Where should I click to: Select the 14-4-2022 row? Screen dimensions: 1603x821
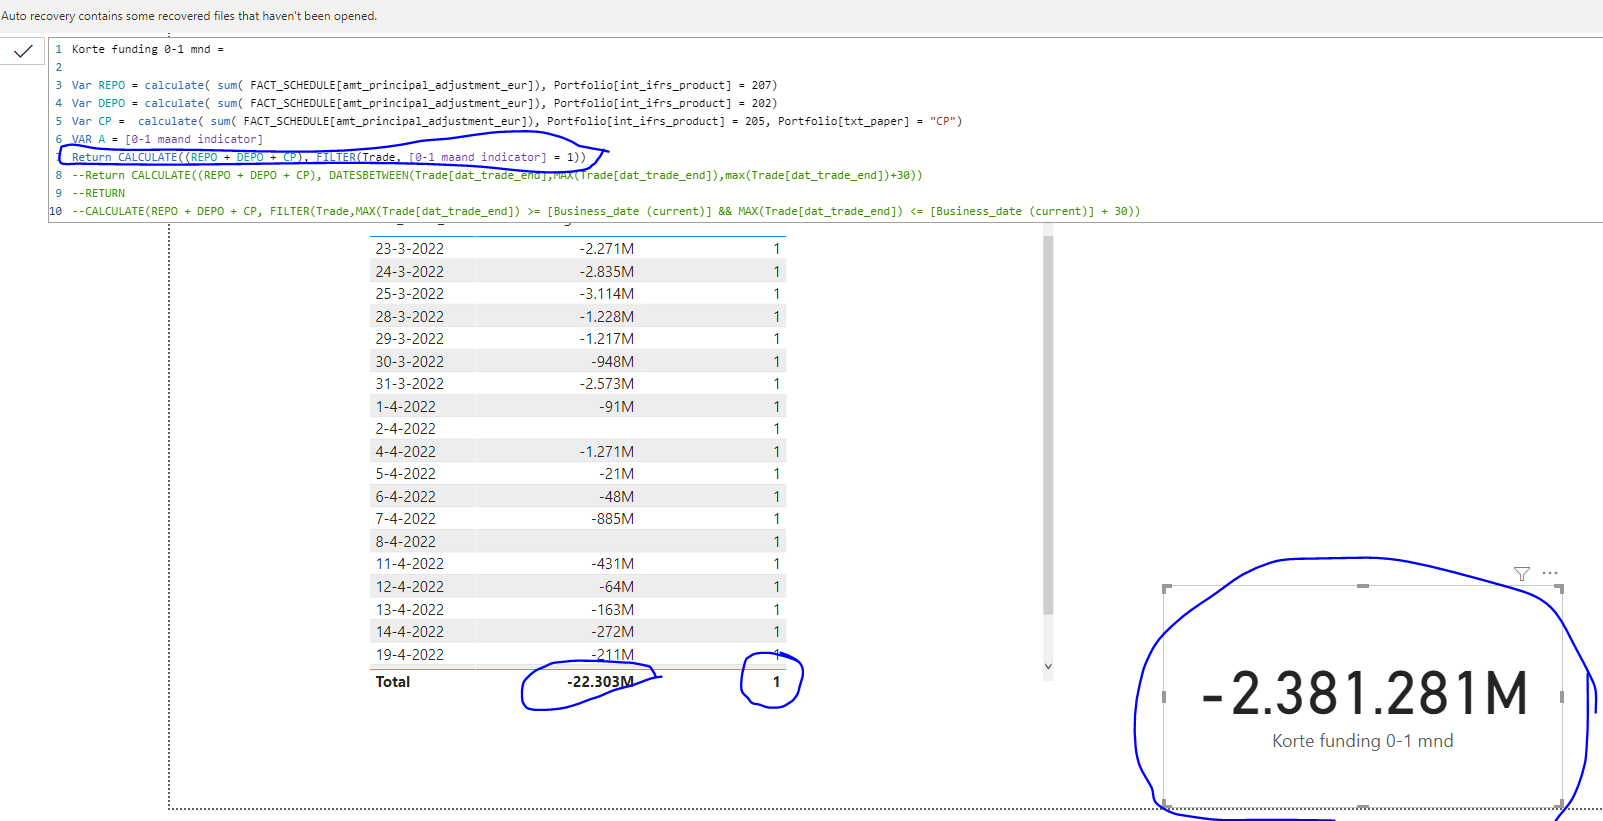[x=578, y=631]
